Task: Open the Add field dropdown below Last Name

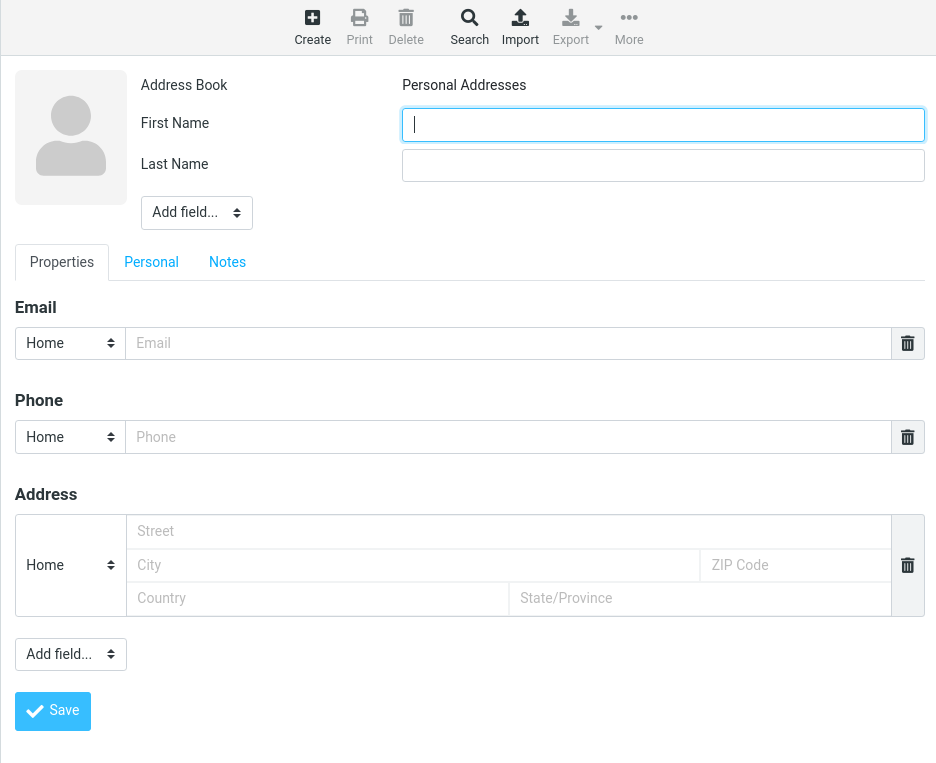Action: click(196, 213)
